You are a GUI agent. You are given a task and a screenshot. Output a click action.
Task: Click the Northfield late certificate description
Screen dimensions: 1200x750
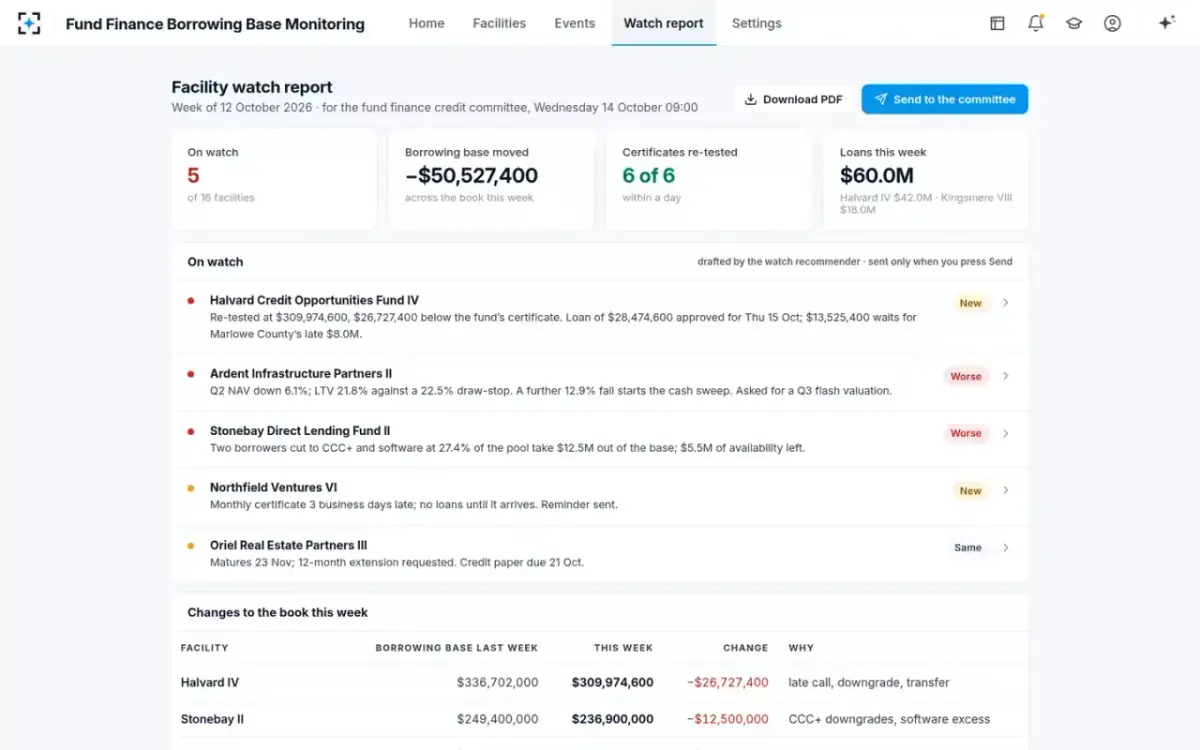414,505
